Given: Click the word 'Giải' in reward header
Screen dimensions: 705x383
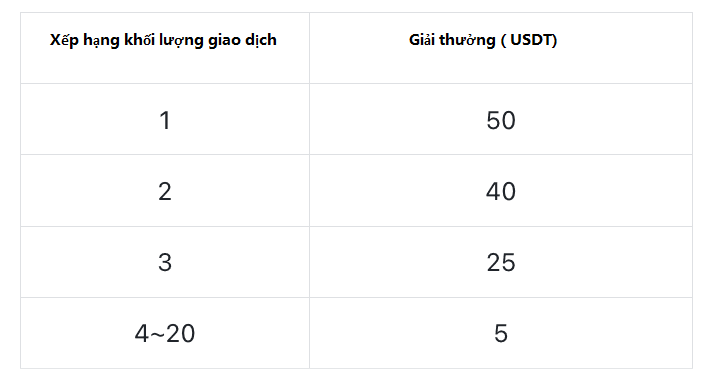Looking at the screenshot, I should pos(422,40).
